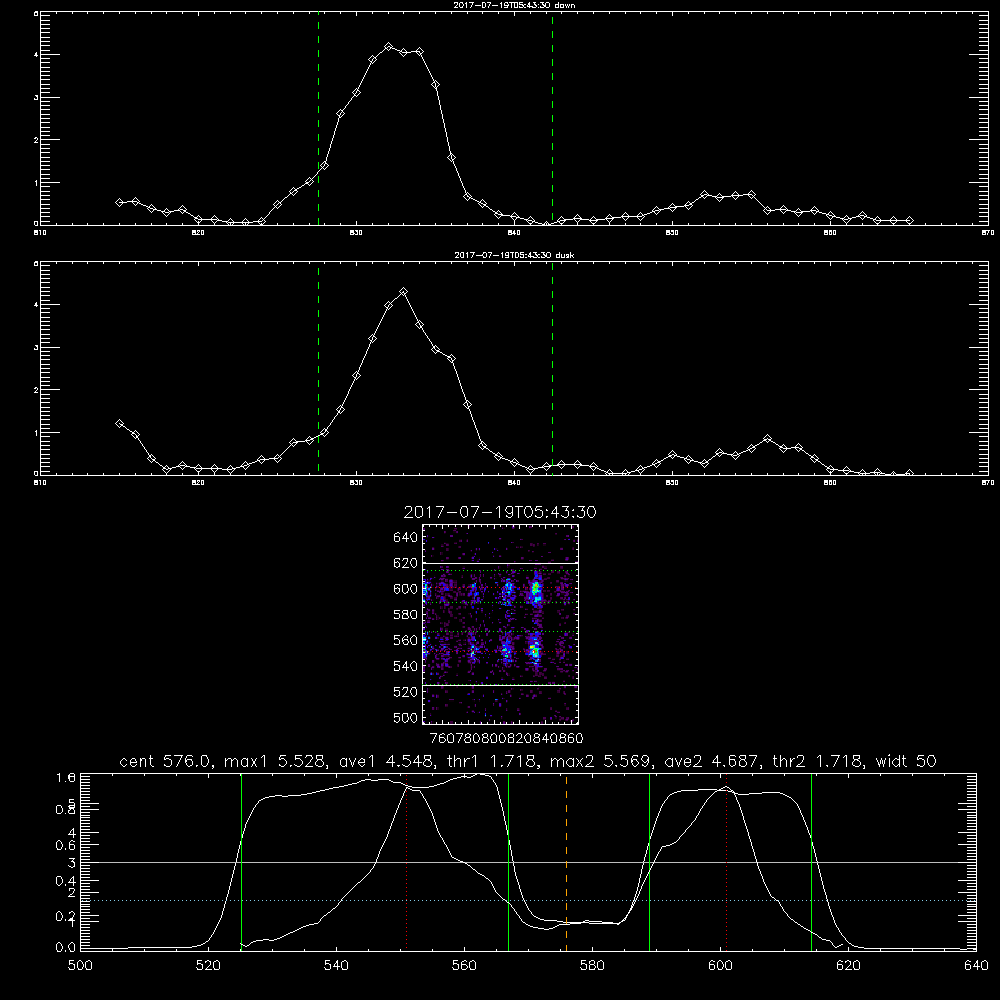Viewport: 1000px width, 1000px height.
Task: Click the green boundary line near 589
Action: 649,862
